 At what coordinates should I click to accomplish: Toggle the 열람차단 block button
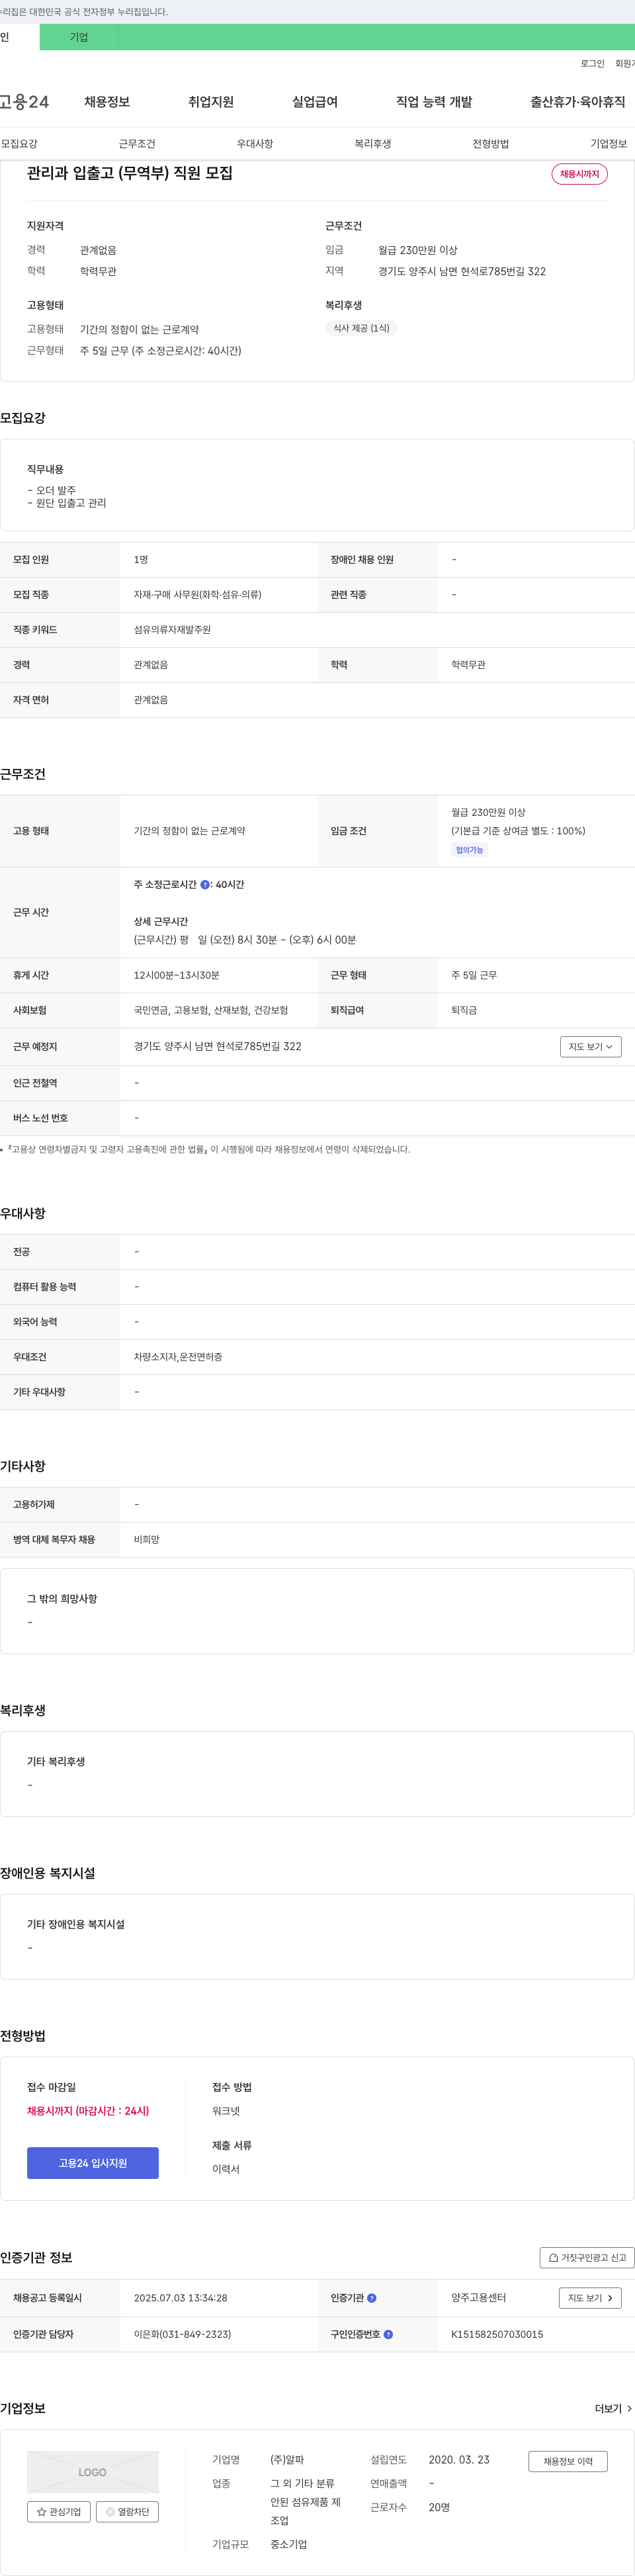click(127, 2511)
